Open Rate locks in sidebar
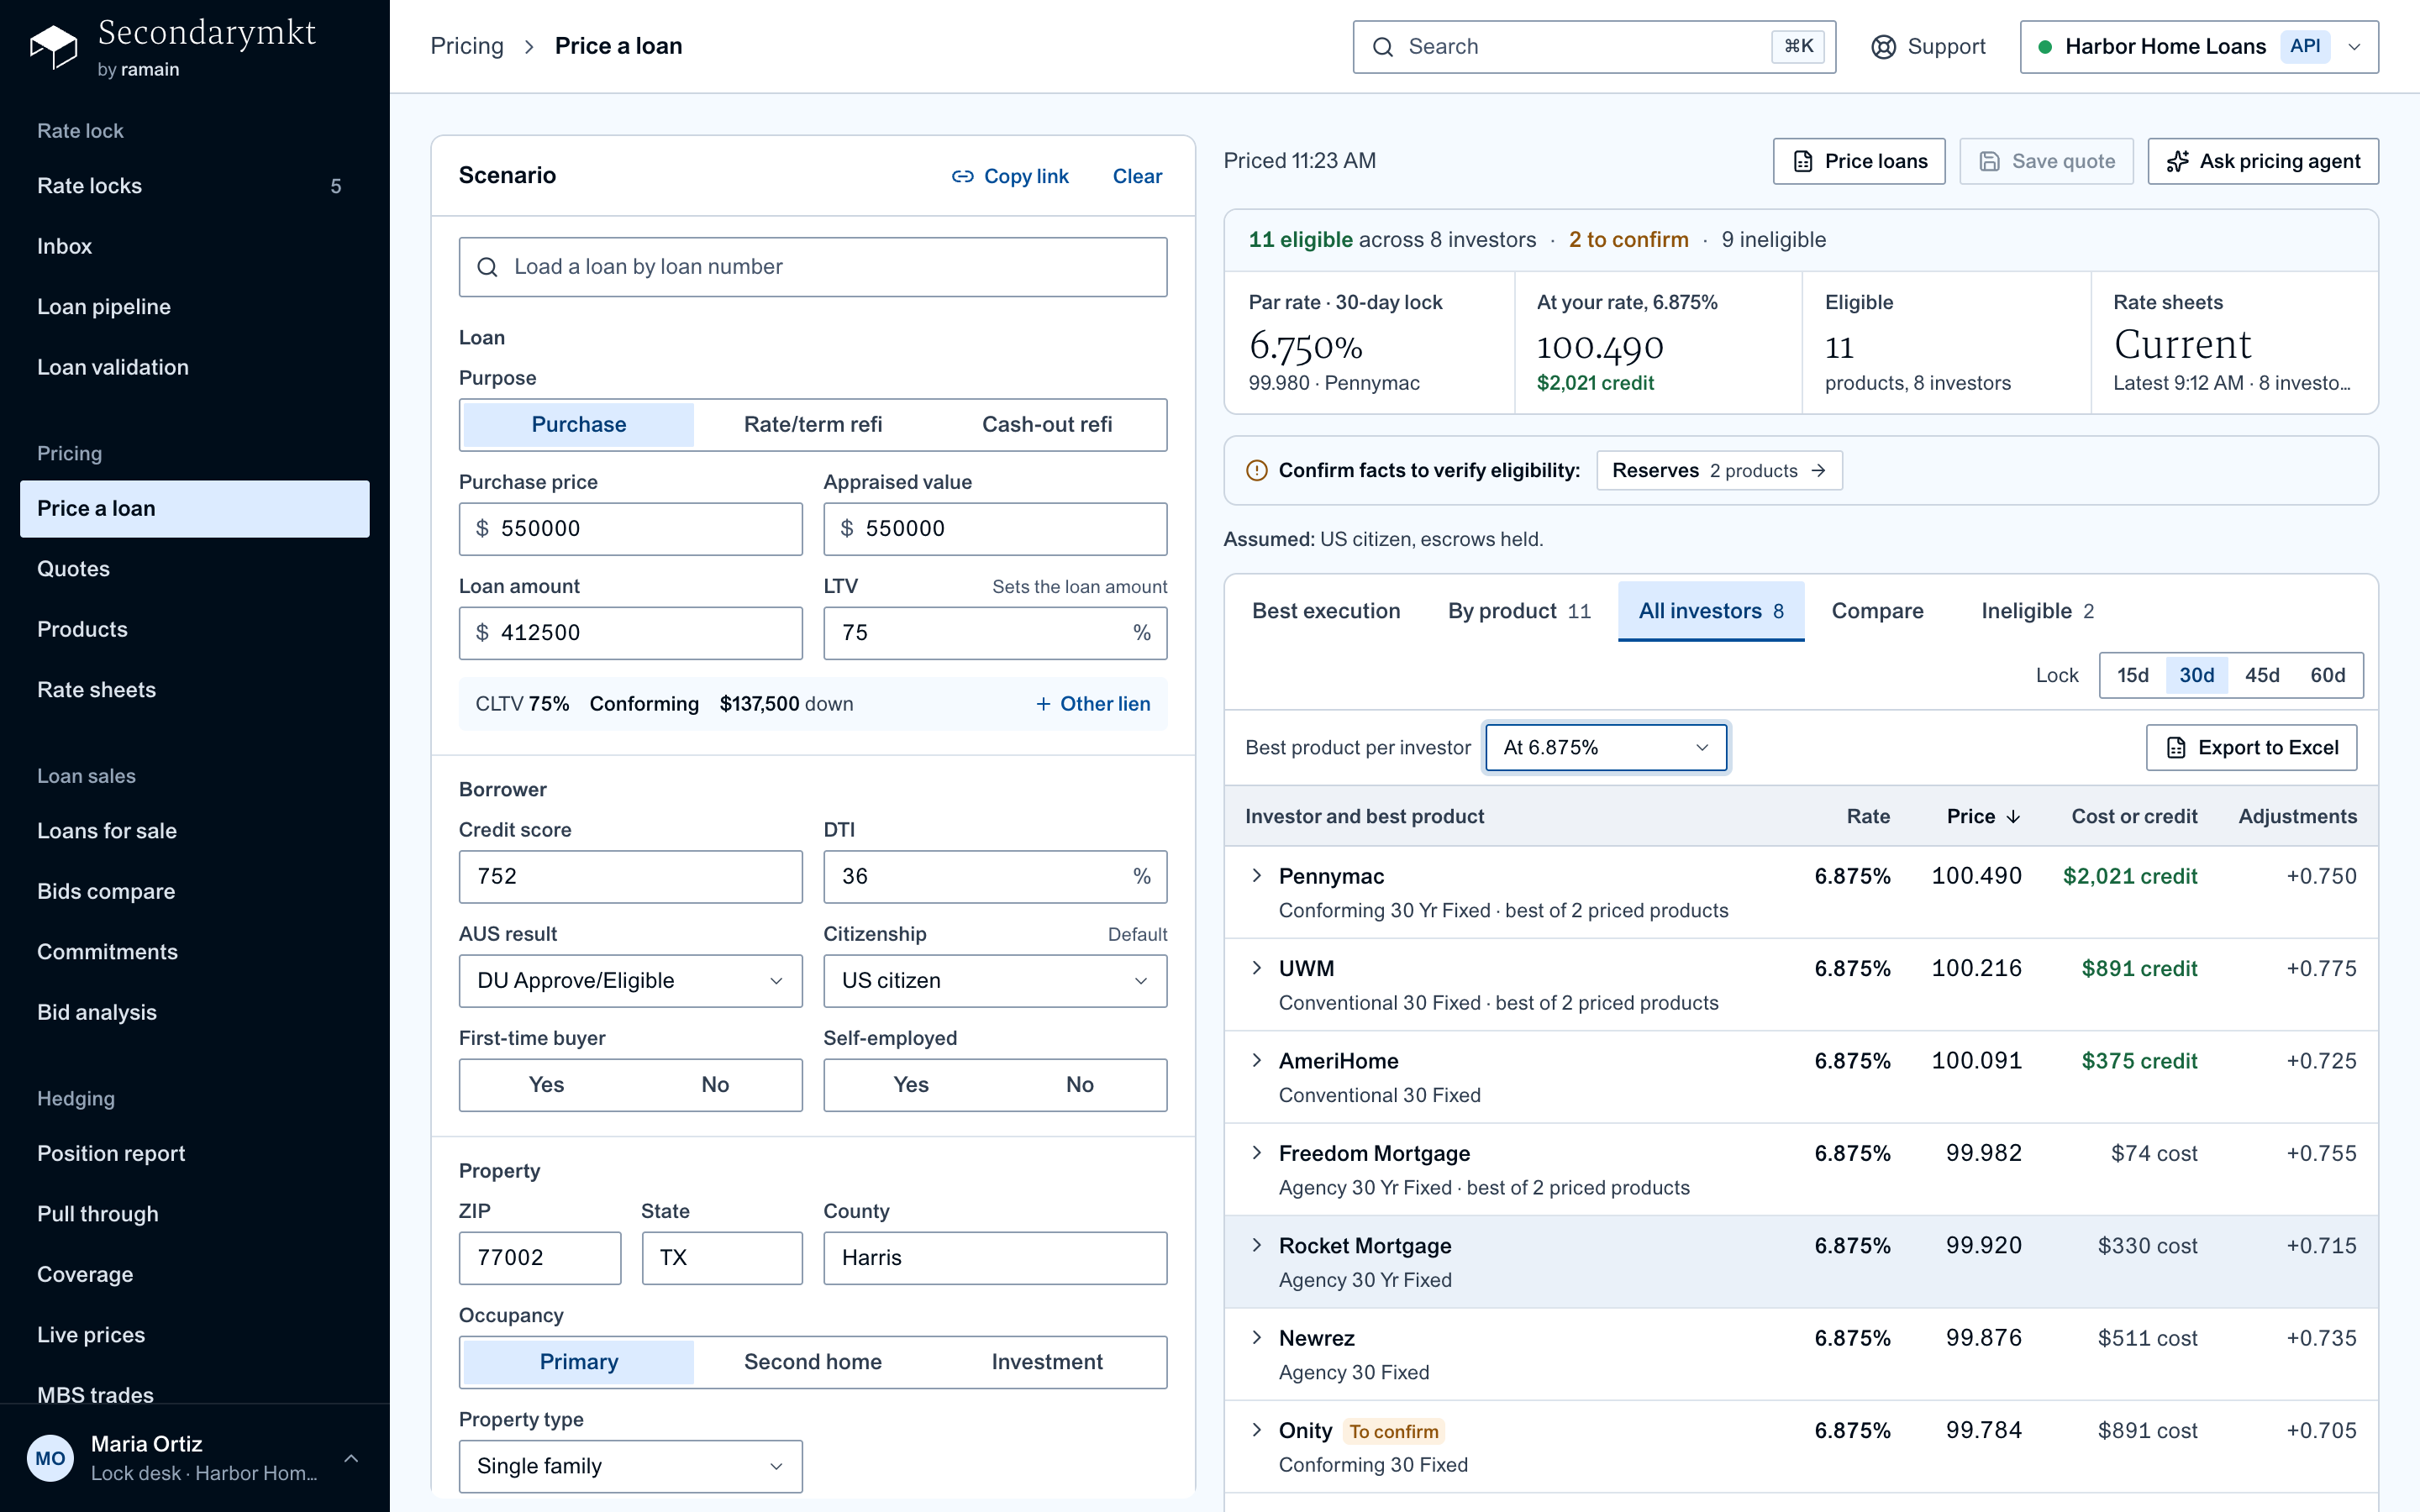The width and height of the screenshot is (2420, 1512). [x=194, y=186]
